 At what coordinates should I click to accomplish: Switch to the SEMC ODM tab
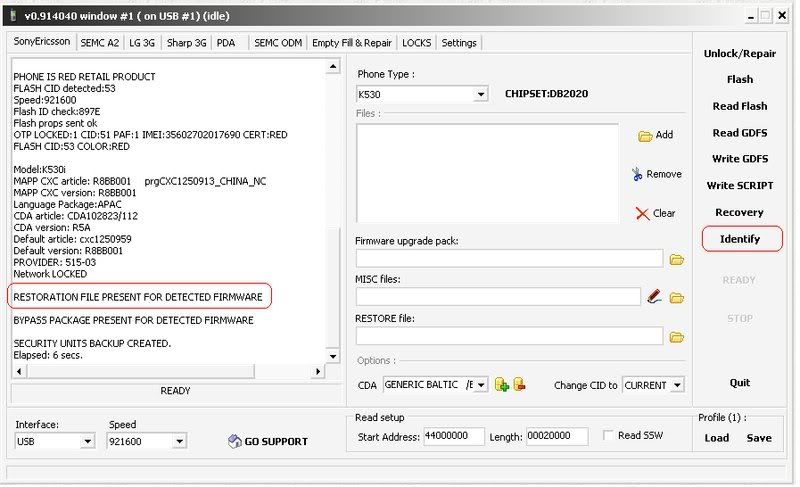[278, 43]
